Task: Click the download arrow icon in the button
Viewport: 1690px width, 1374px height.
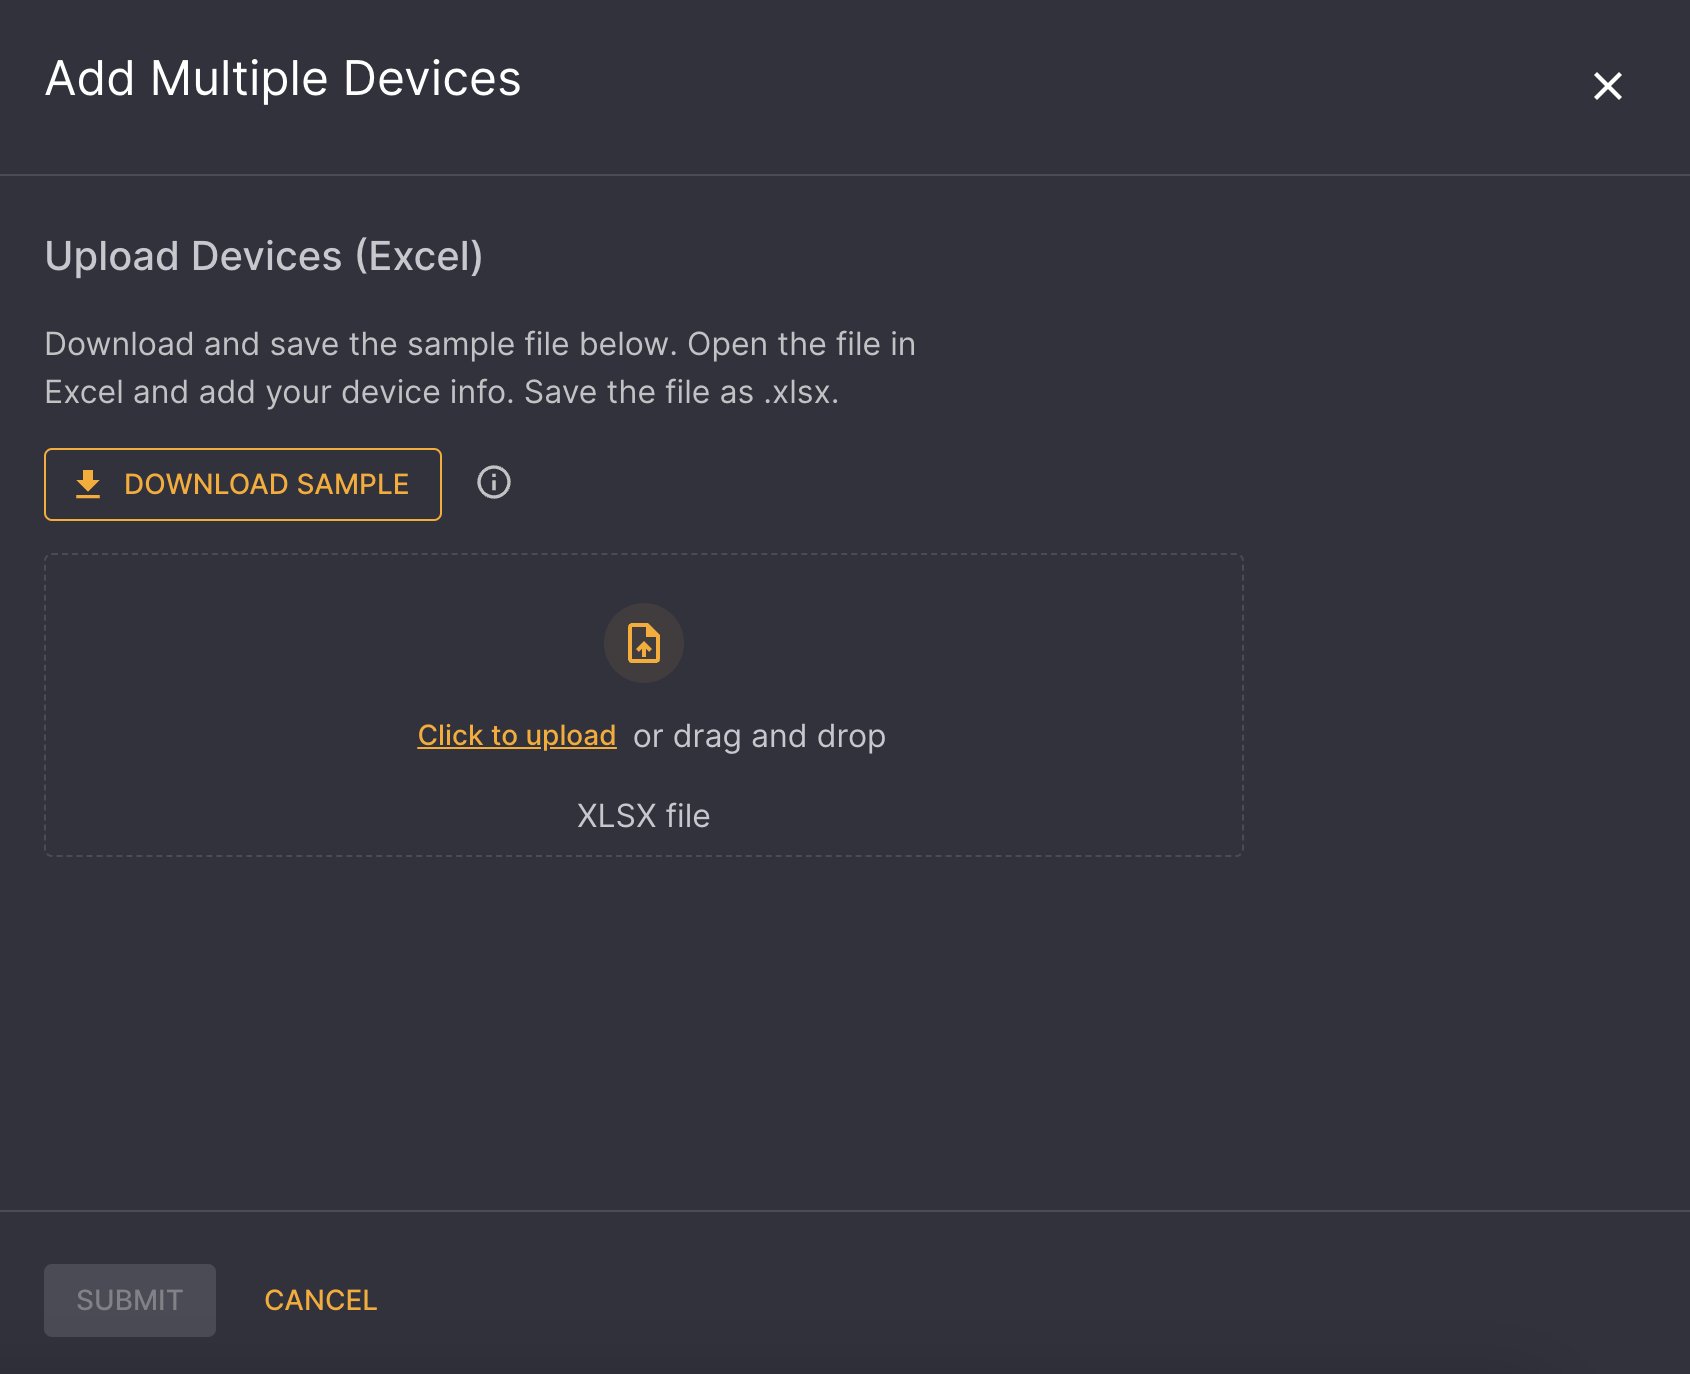Action: [88, 484]
